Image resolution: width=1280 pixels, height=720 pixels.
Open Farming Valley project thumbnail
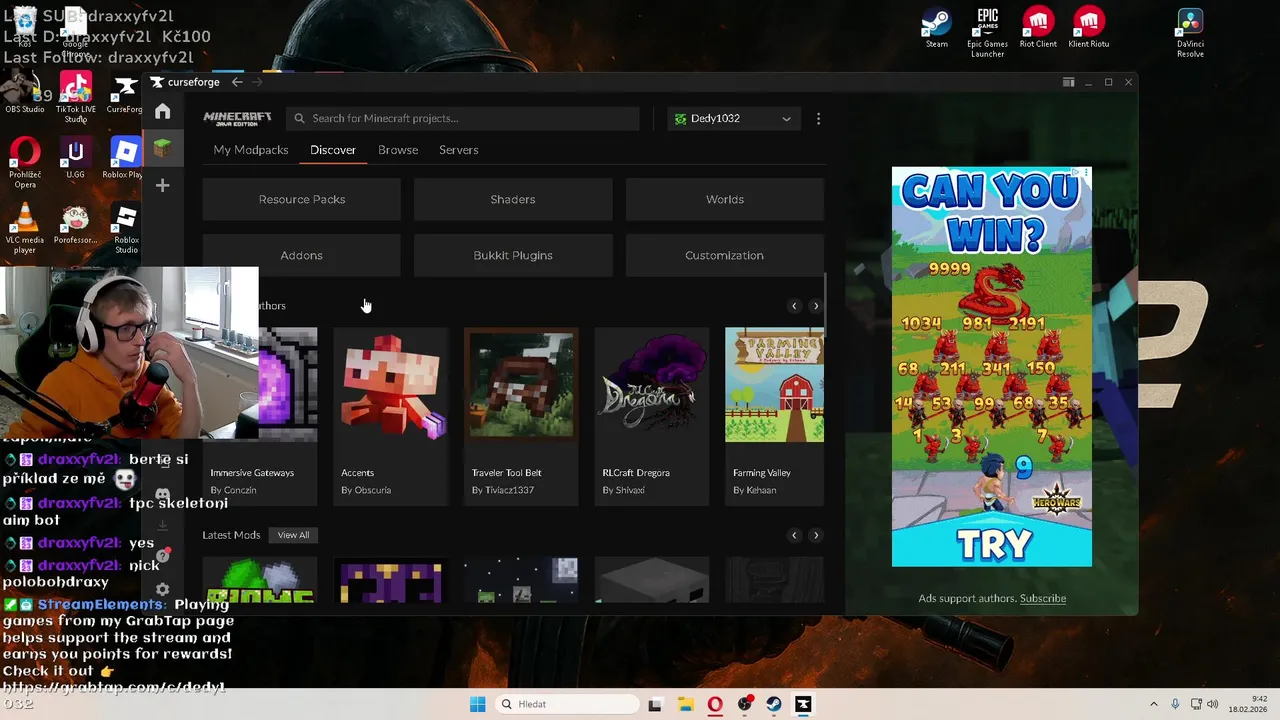tap(775, 385)
